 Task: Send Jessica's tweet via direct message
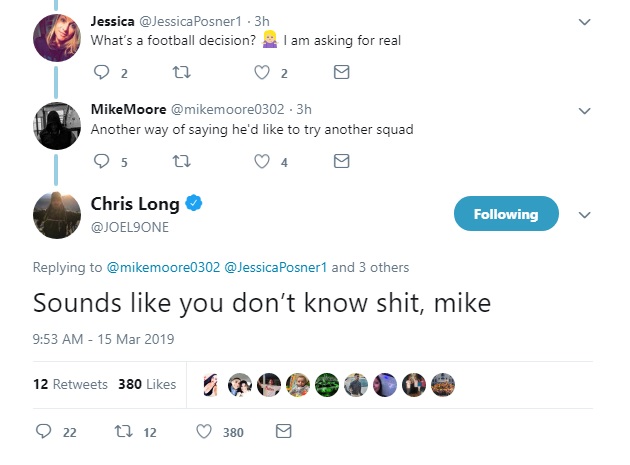coord(340,72)
